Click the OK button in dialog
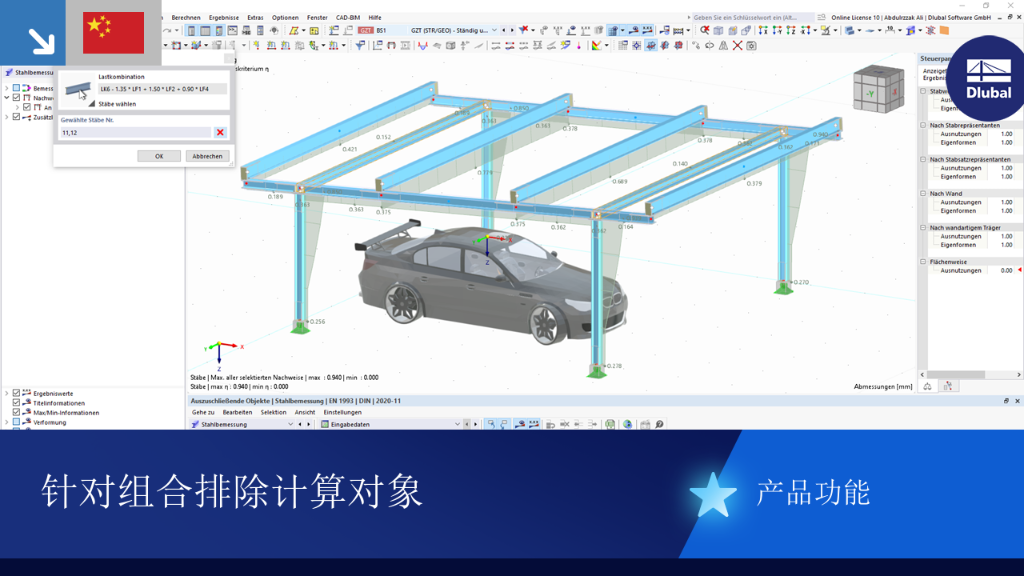Viewport: 1024px width, 576px height. 159,156
